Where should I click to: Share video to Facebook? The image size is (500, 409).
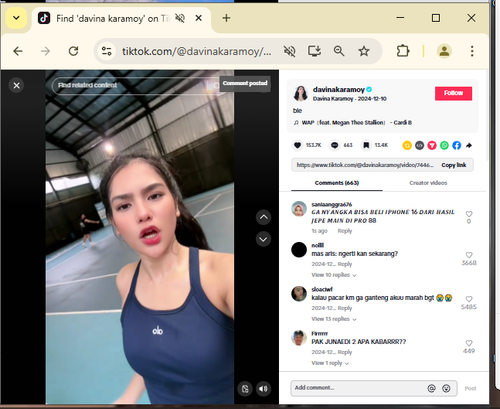(457, 145)
